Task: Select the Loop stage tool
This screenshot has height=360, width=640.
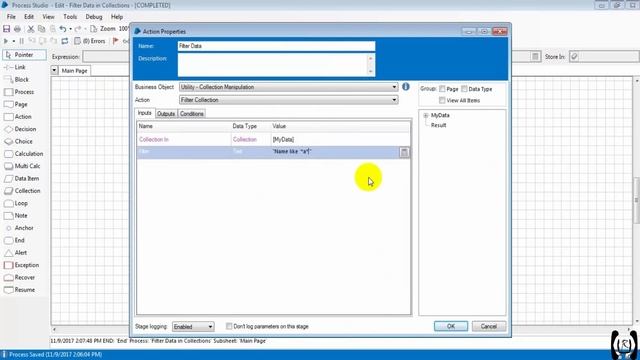Action: (x=16, y=203)
